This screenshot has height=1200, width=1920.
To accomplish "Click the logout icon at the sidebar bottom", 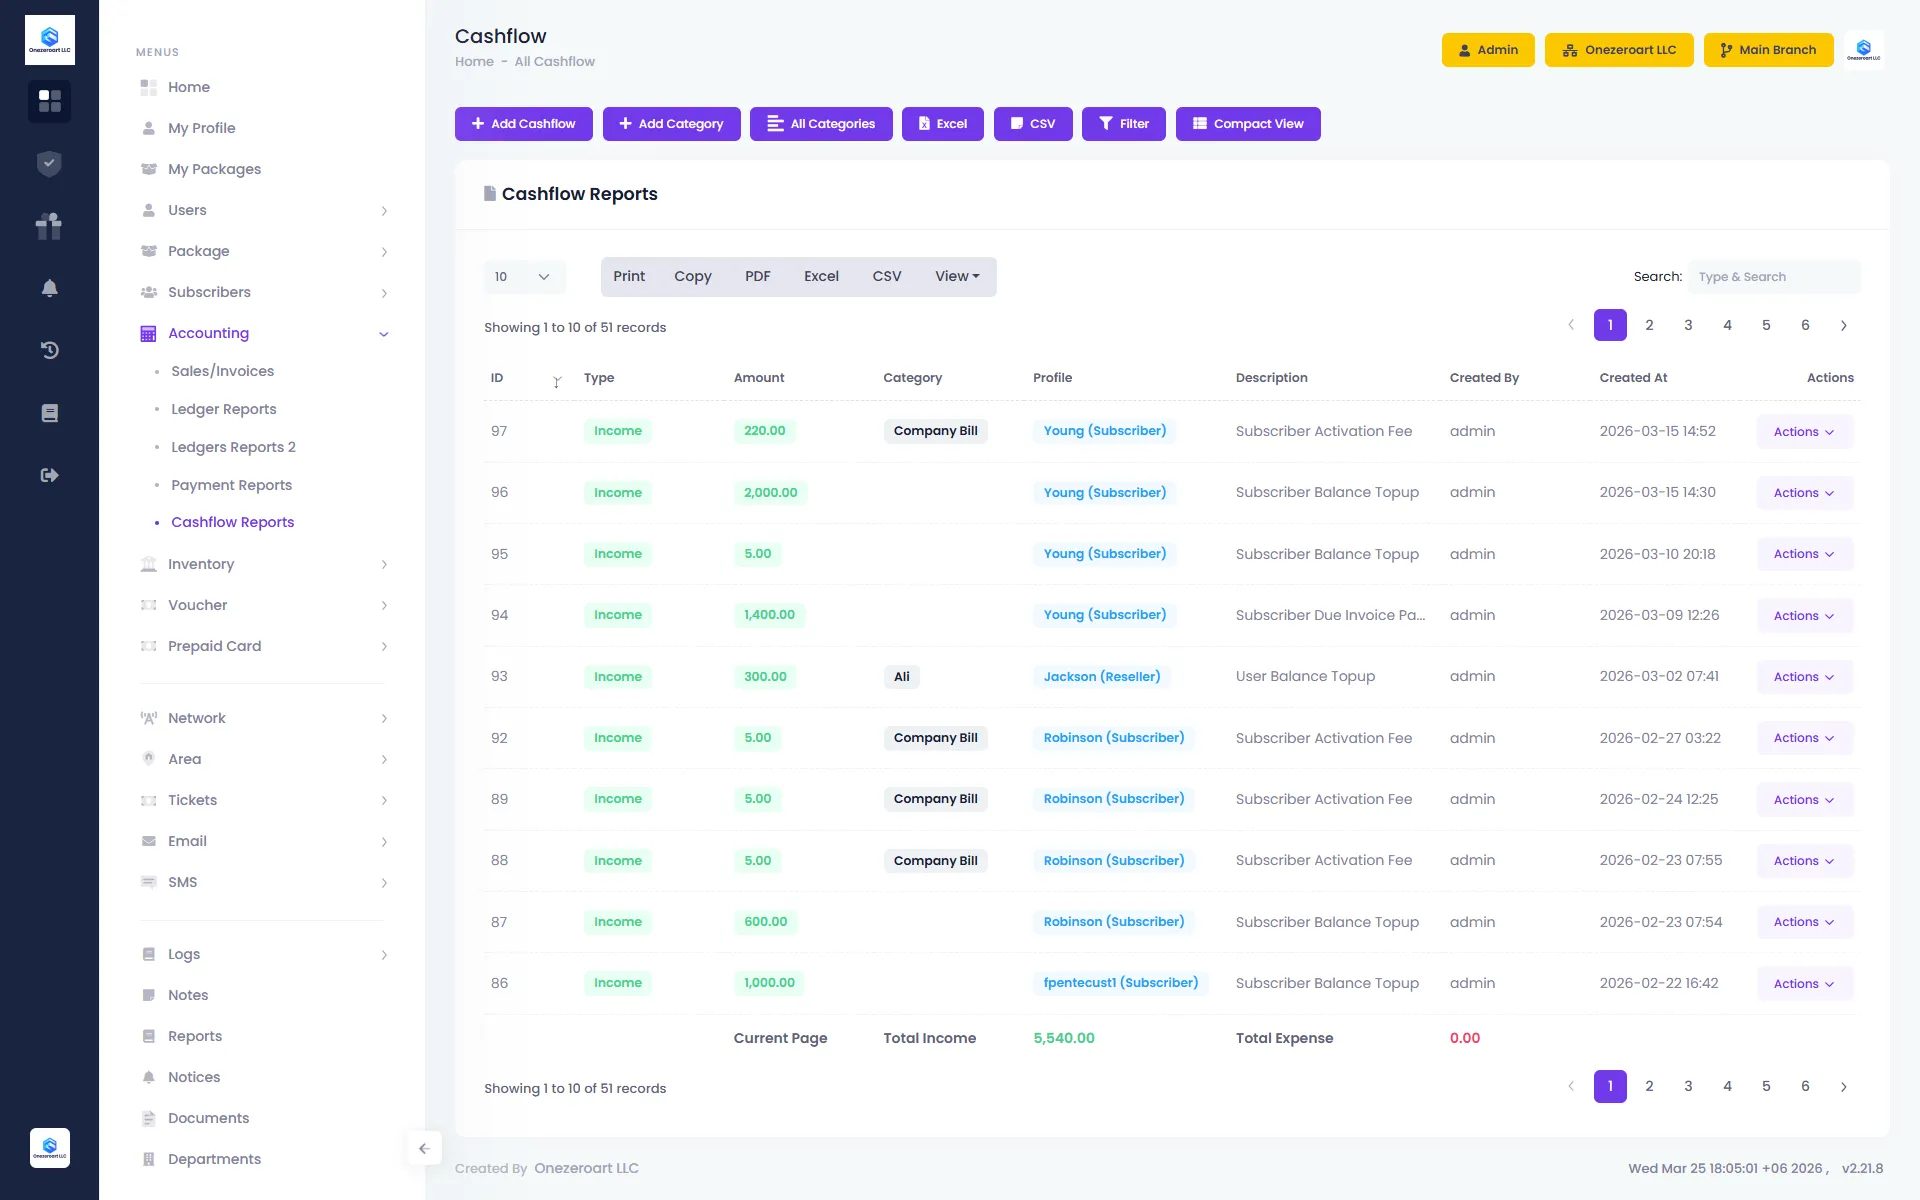I will pos(49,475).
